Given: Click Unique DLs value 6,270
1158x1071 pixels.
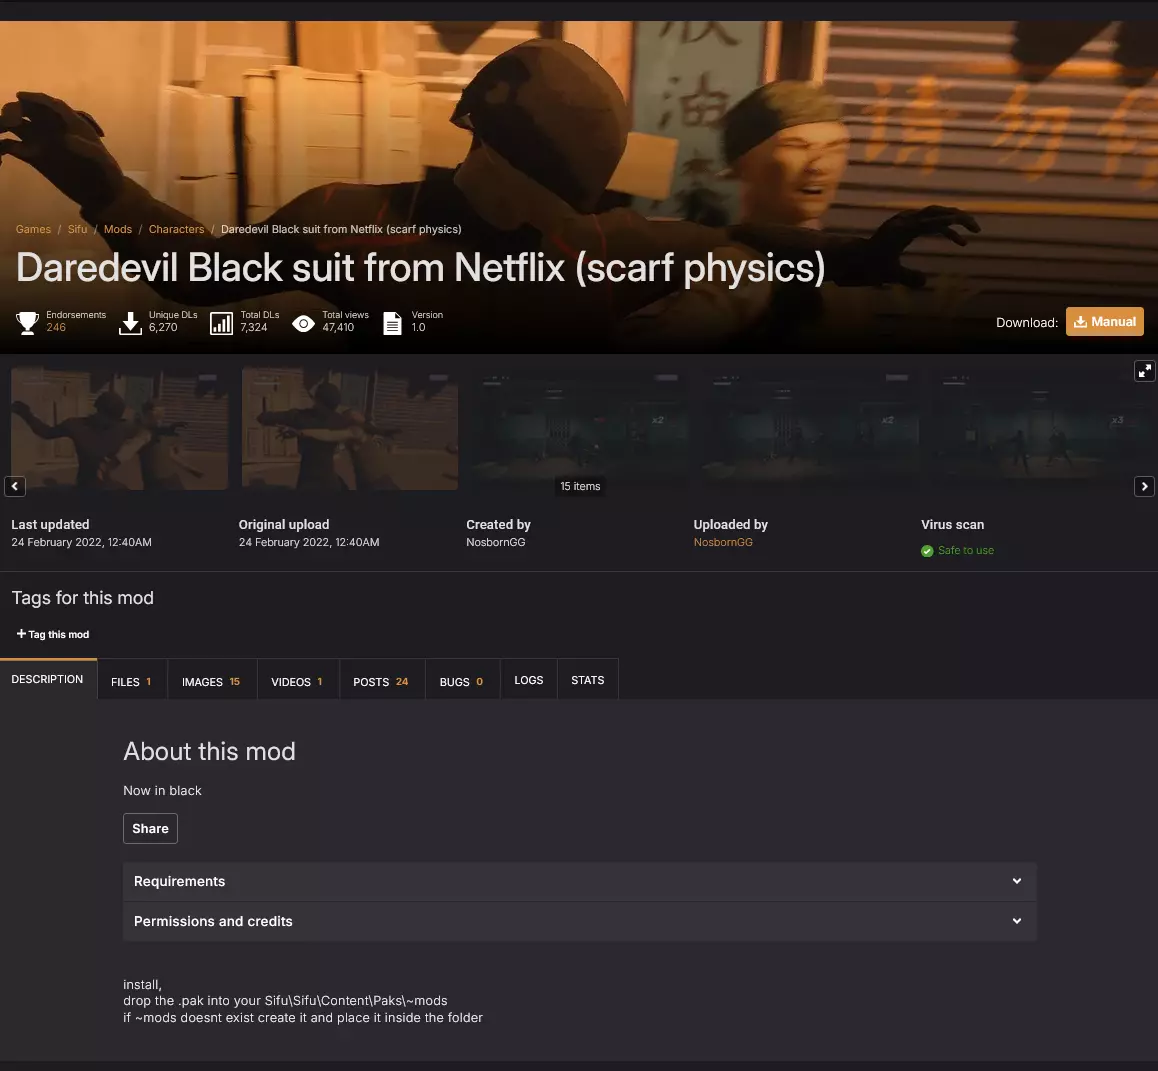Looking at the screenshot, I should [x=163, y=327].
